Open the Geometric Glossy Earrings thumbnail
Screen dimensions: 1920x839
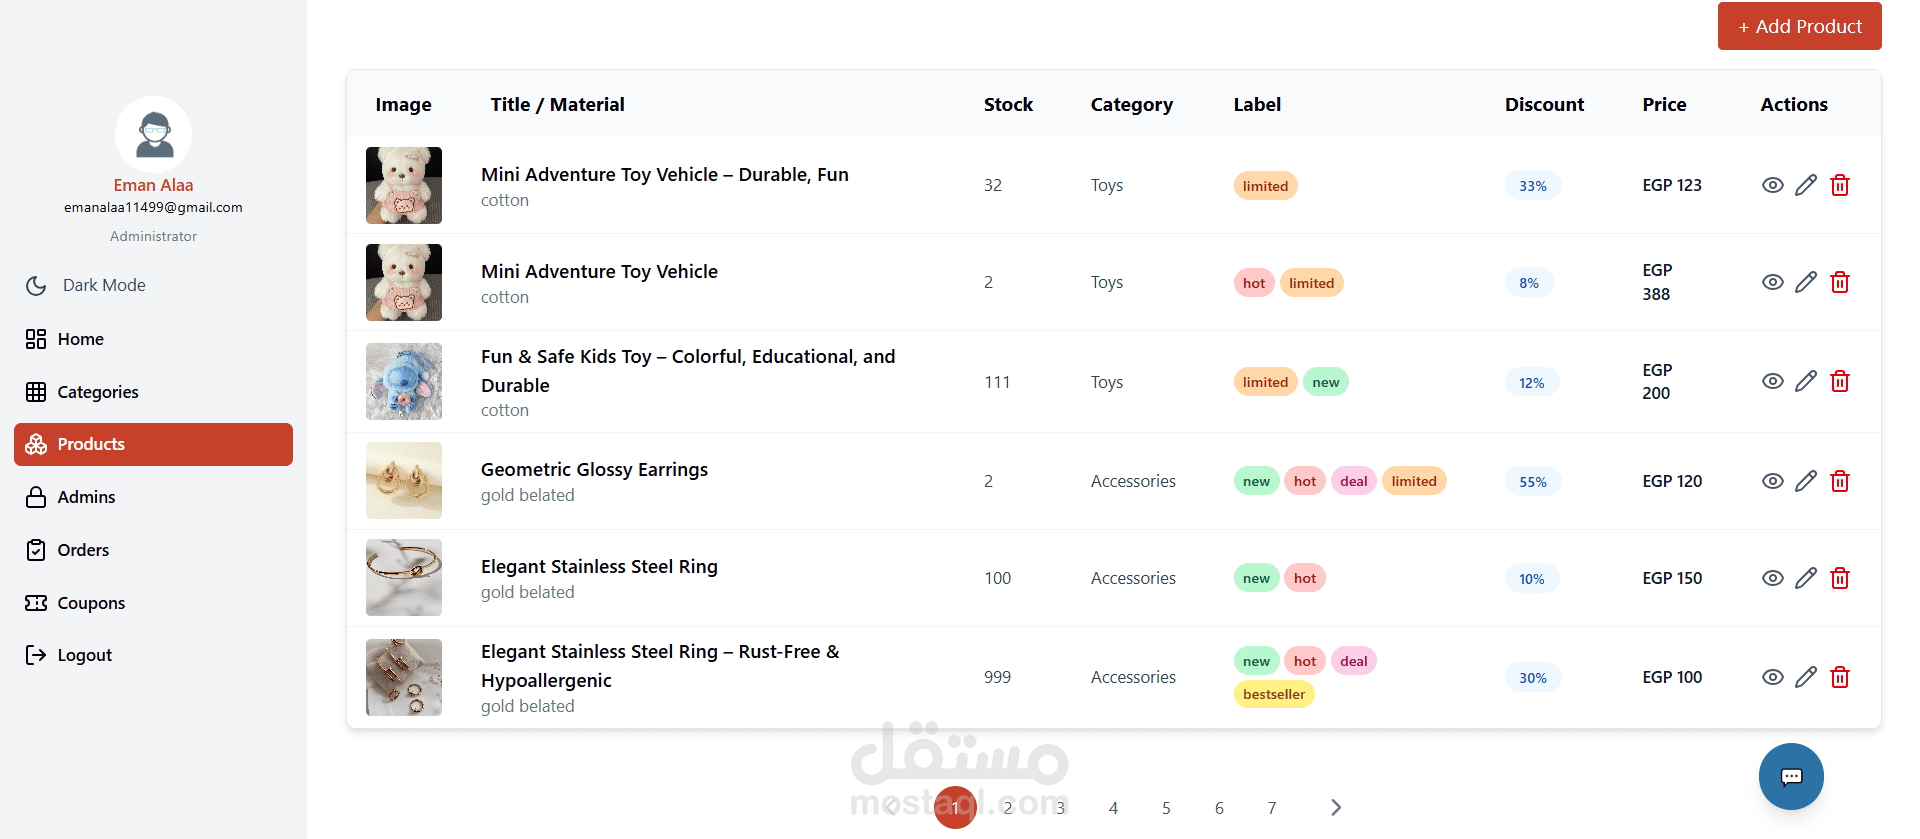click(404, 481)
